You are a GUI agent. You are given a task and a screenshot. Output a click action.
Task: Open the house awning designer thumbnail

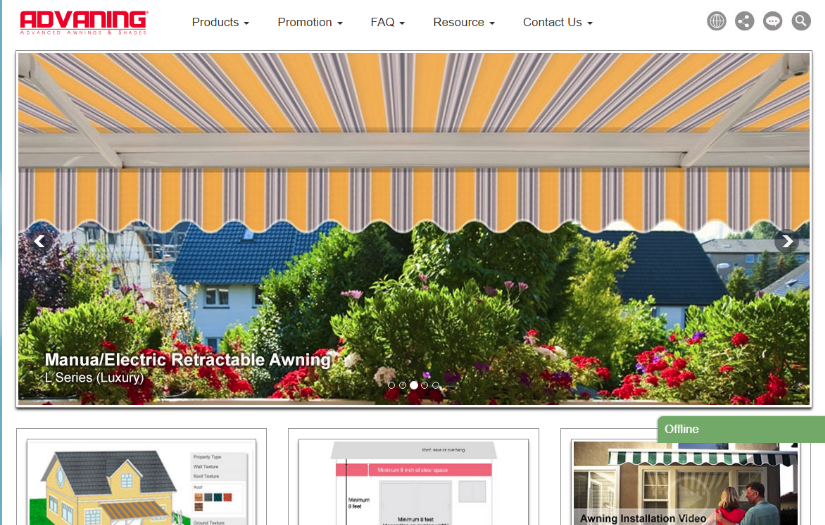click(142, 481)
